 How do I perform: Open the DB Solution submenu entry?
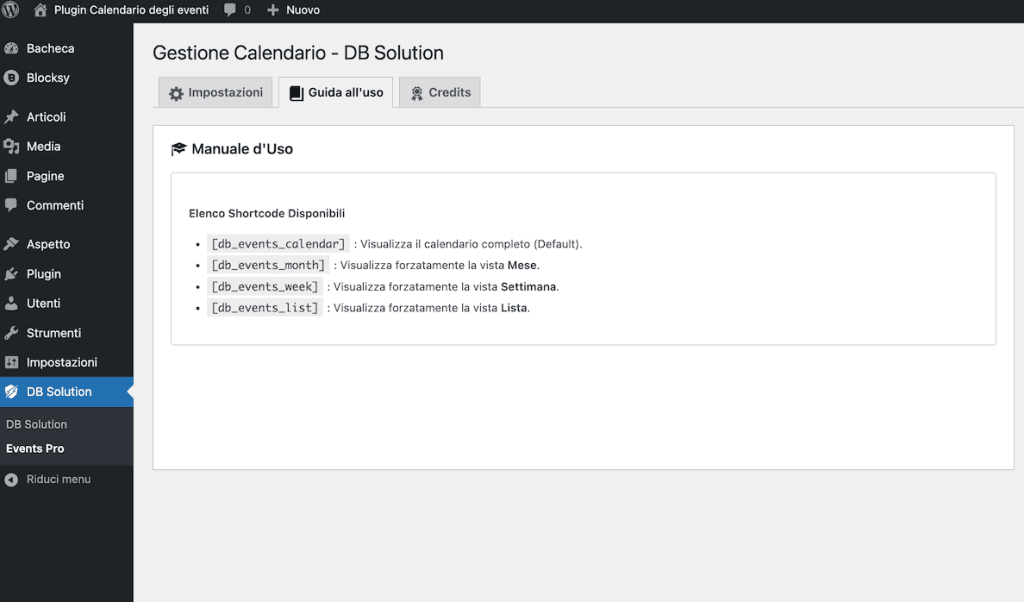37,424
